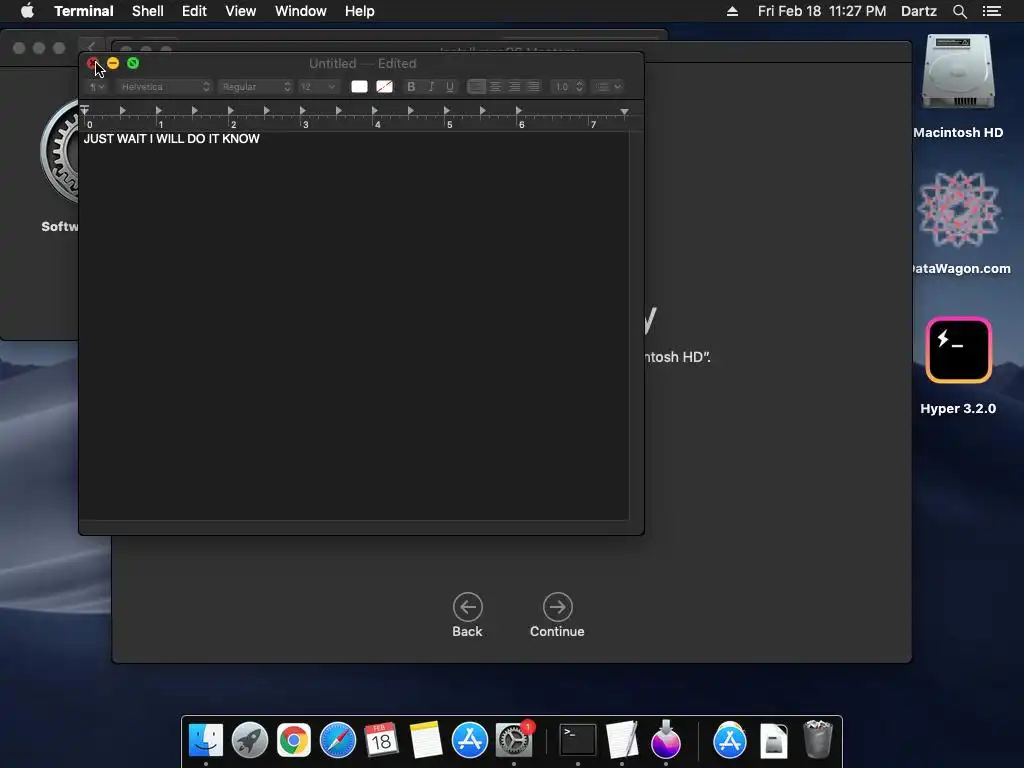The height and width of the screenshot is (768, 1024).
Task: Zoom the Untitled TextEdit window
Action: click(133, 63)
